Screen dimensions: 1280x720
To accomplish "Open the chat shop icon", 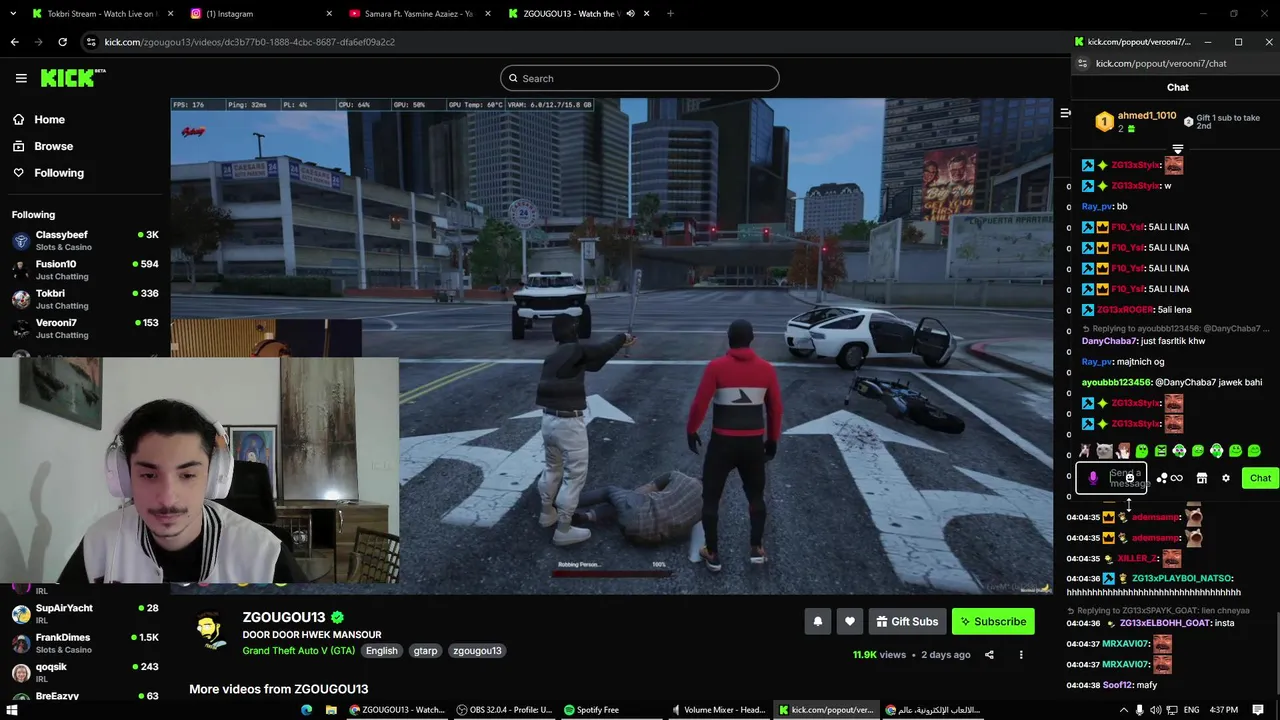I will (1202, 478).
